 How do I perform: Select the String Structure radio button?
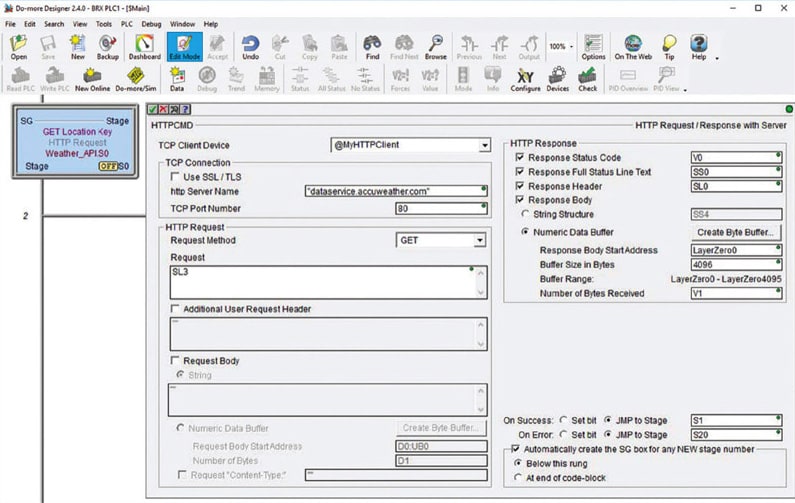click(x=526, y=214)
